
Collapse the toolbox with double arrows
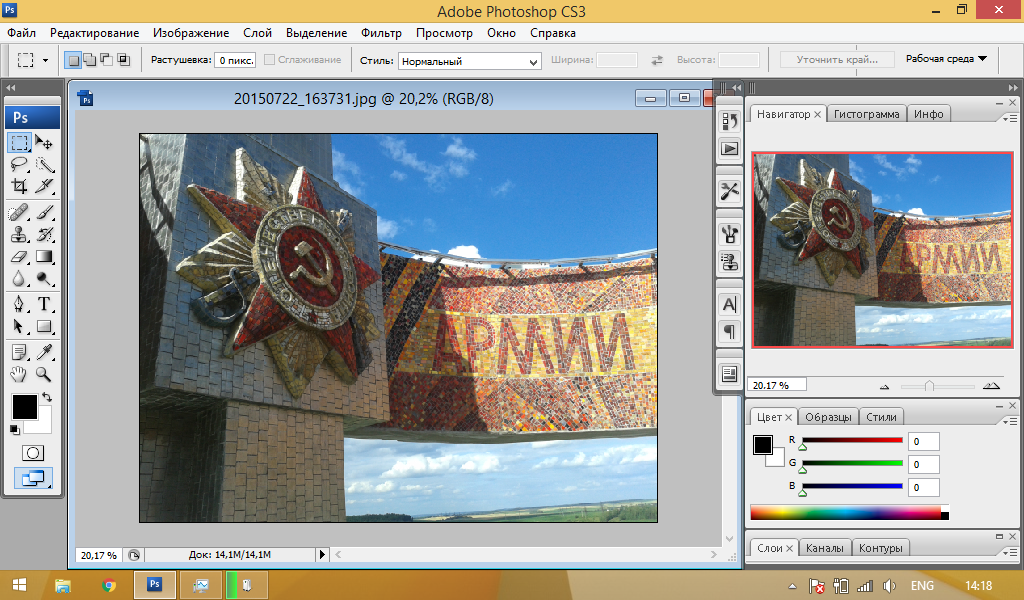click(x=10, y=87)
